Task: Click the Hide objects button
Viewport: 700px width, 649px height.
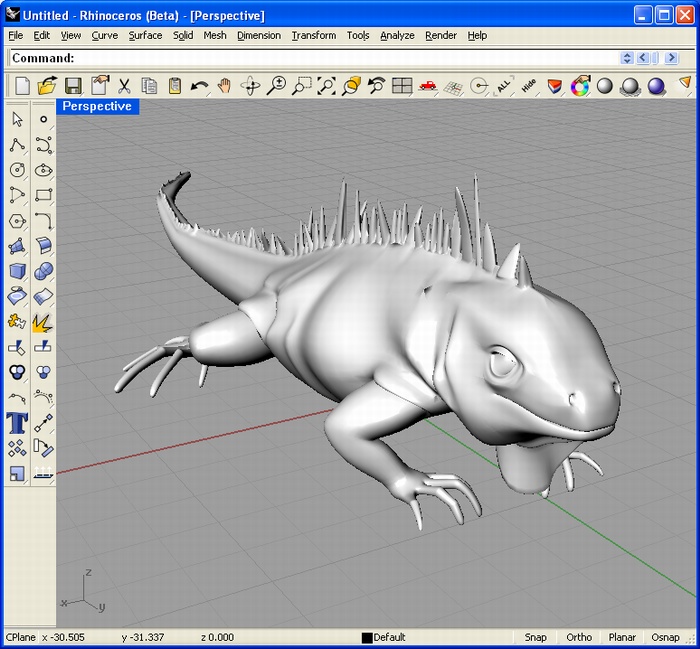Action: tap(529, 87)
